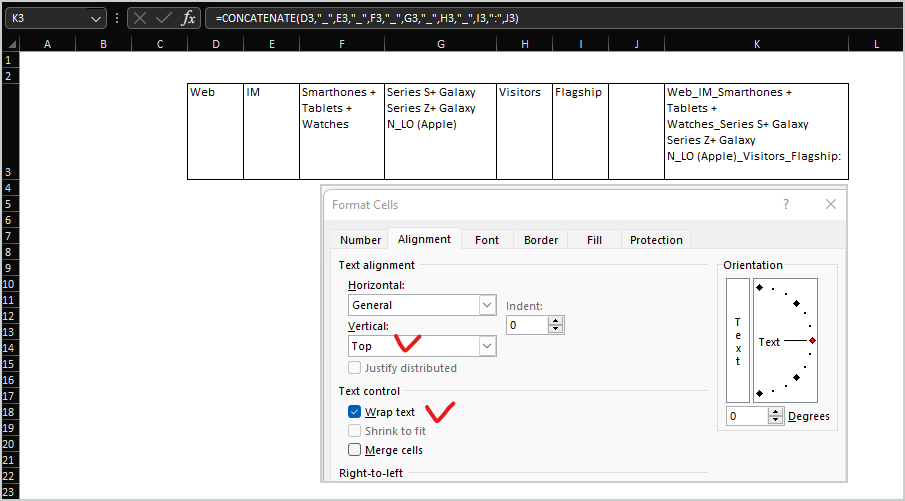Image resolution: width=905 pixels, height=501 pixels.
Task: Toggle the Merge cells checkbox
Action: [x=354, y=450]
